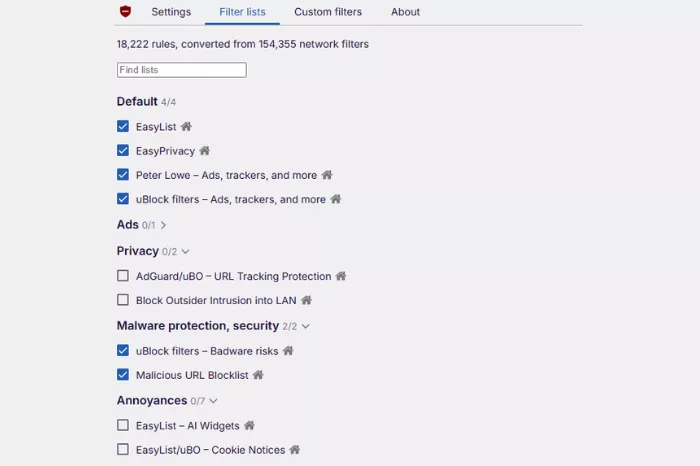
Task: Click the Annoyances heading text
Action: pyautogui.click(x=152, y=400)
